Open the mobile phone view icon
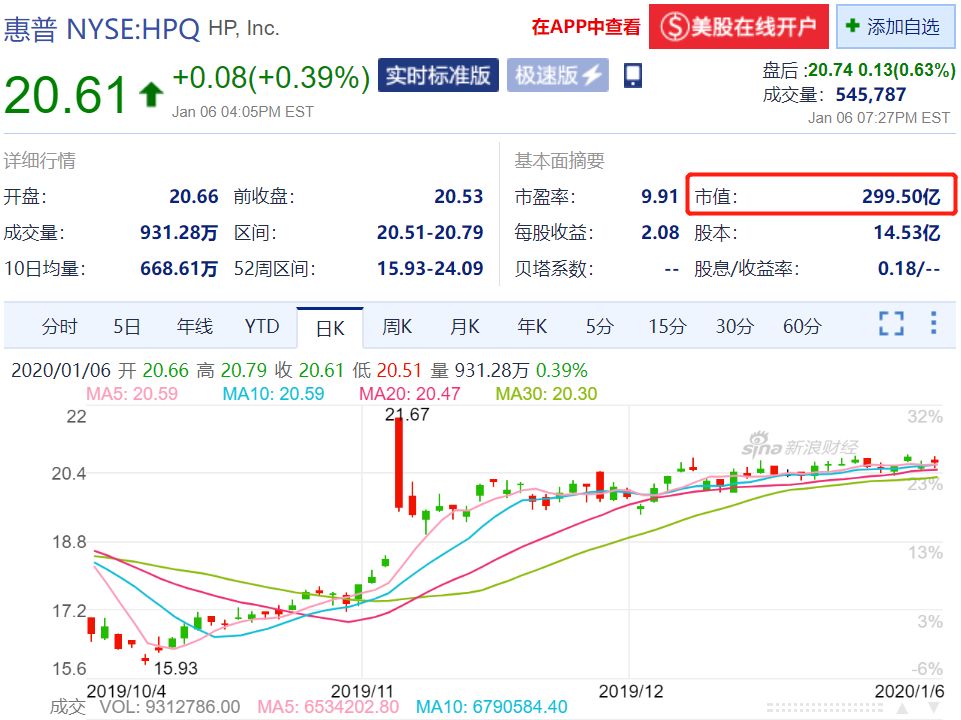Viewport: 961px width, 720px height. pos(632,75)
